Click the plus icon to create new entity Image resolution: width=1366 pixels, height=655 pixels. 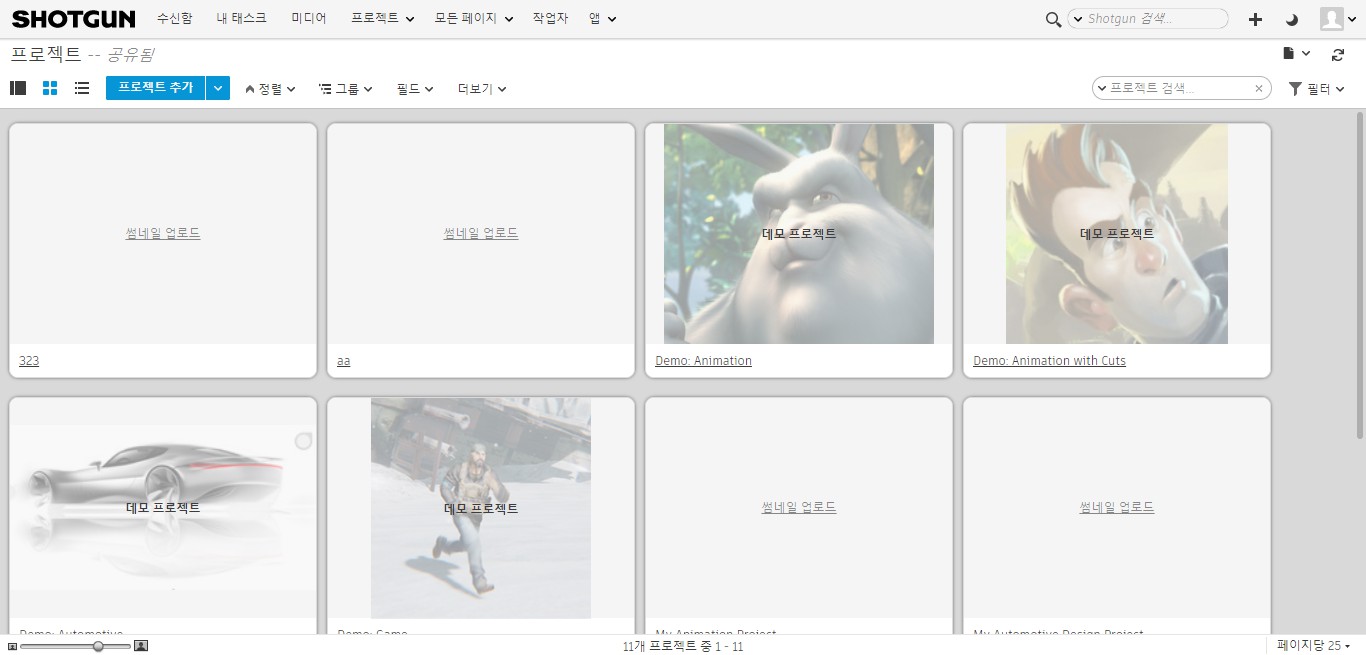(x=1256, y=19)
